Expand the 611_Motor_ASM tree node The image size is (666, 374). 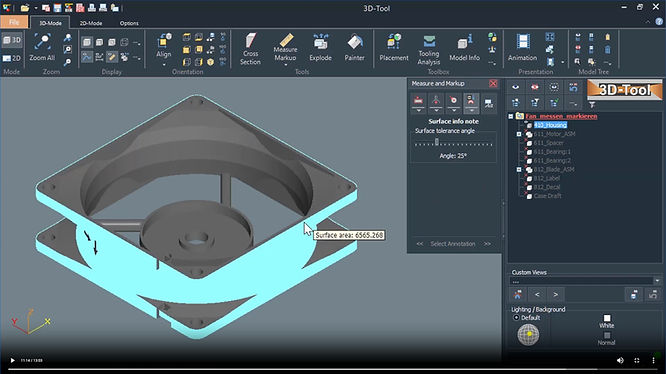click(x=519, y=134)
